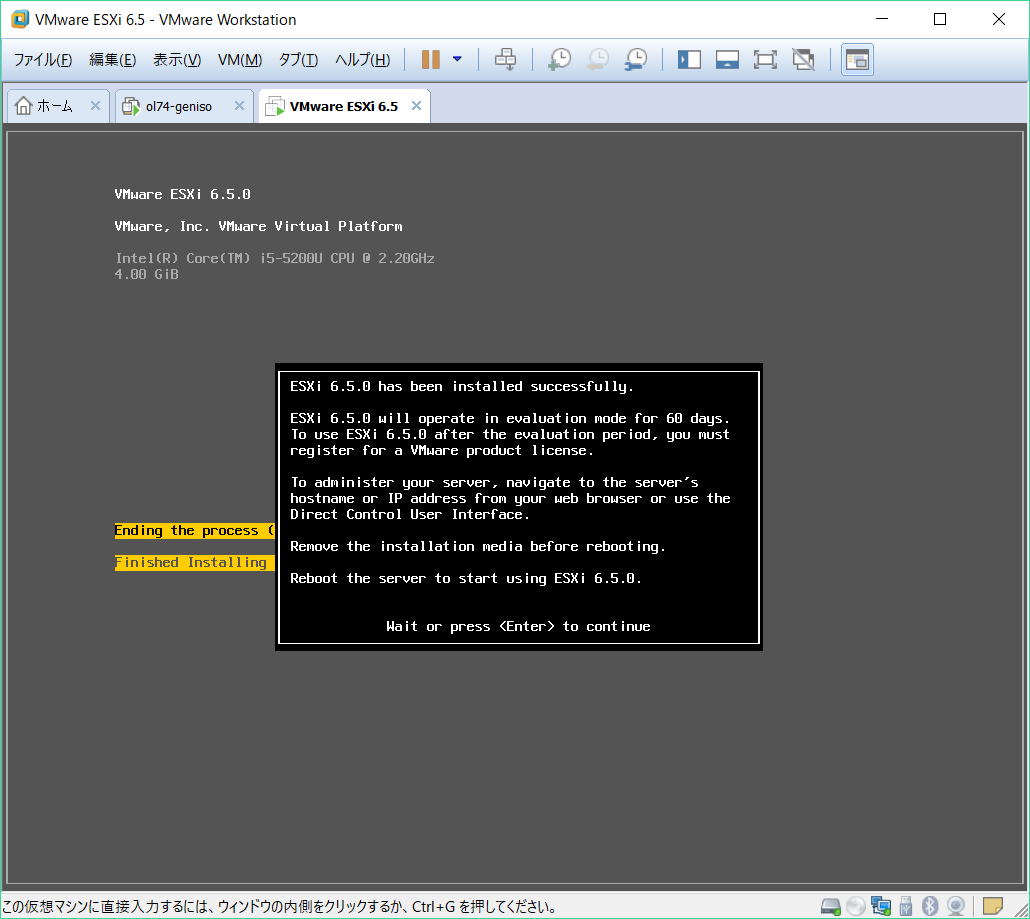Viewport: 1030px width, 919px height.
Task: Click the VMware Workstation title bar app icon
Action: 20,19
